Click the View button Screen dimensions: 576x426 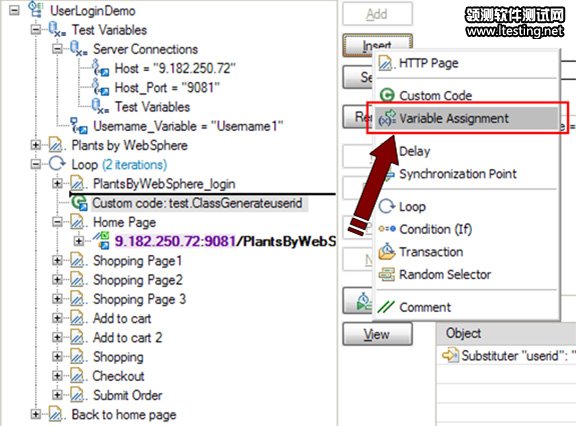(x=377, y=334)
